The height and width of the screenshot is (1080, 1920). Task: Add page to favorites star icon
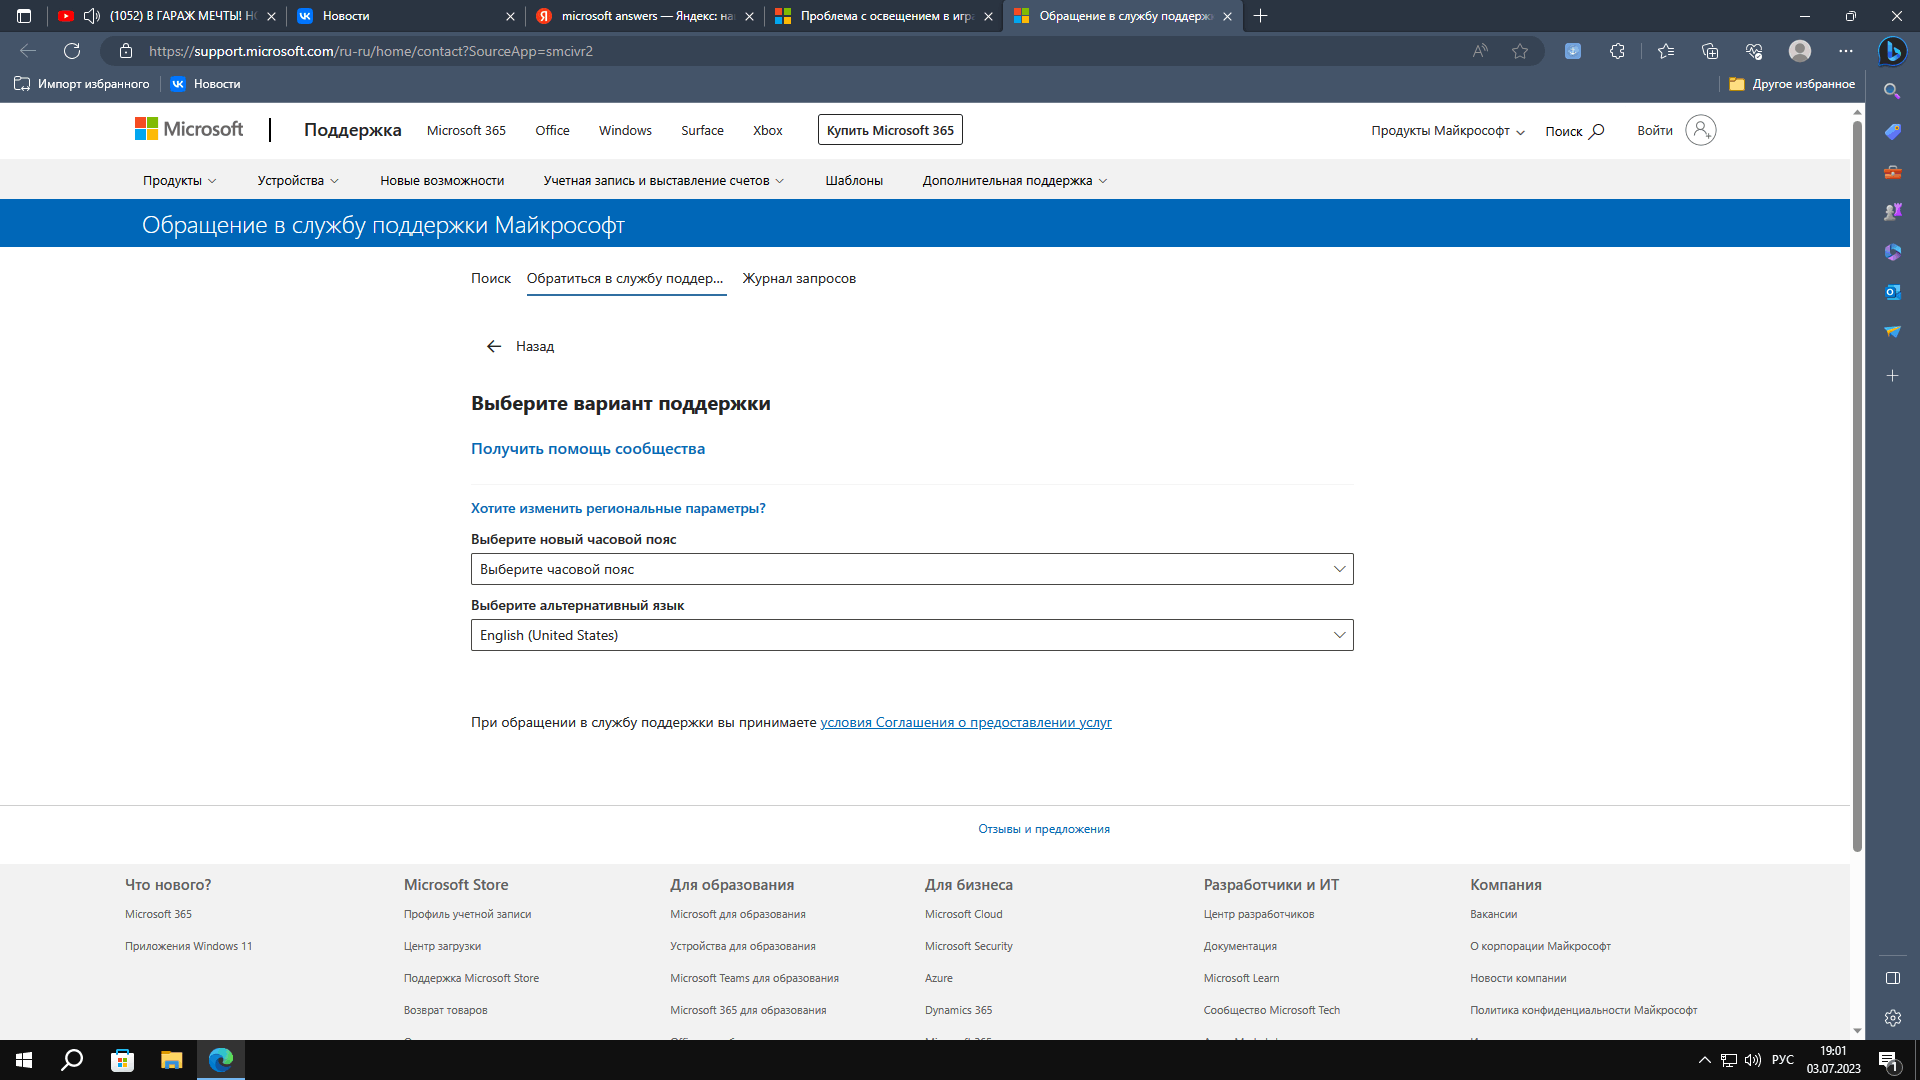tap(1520, 51)
